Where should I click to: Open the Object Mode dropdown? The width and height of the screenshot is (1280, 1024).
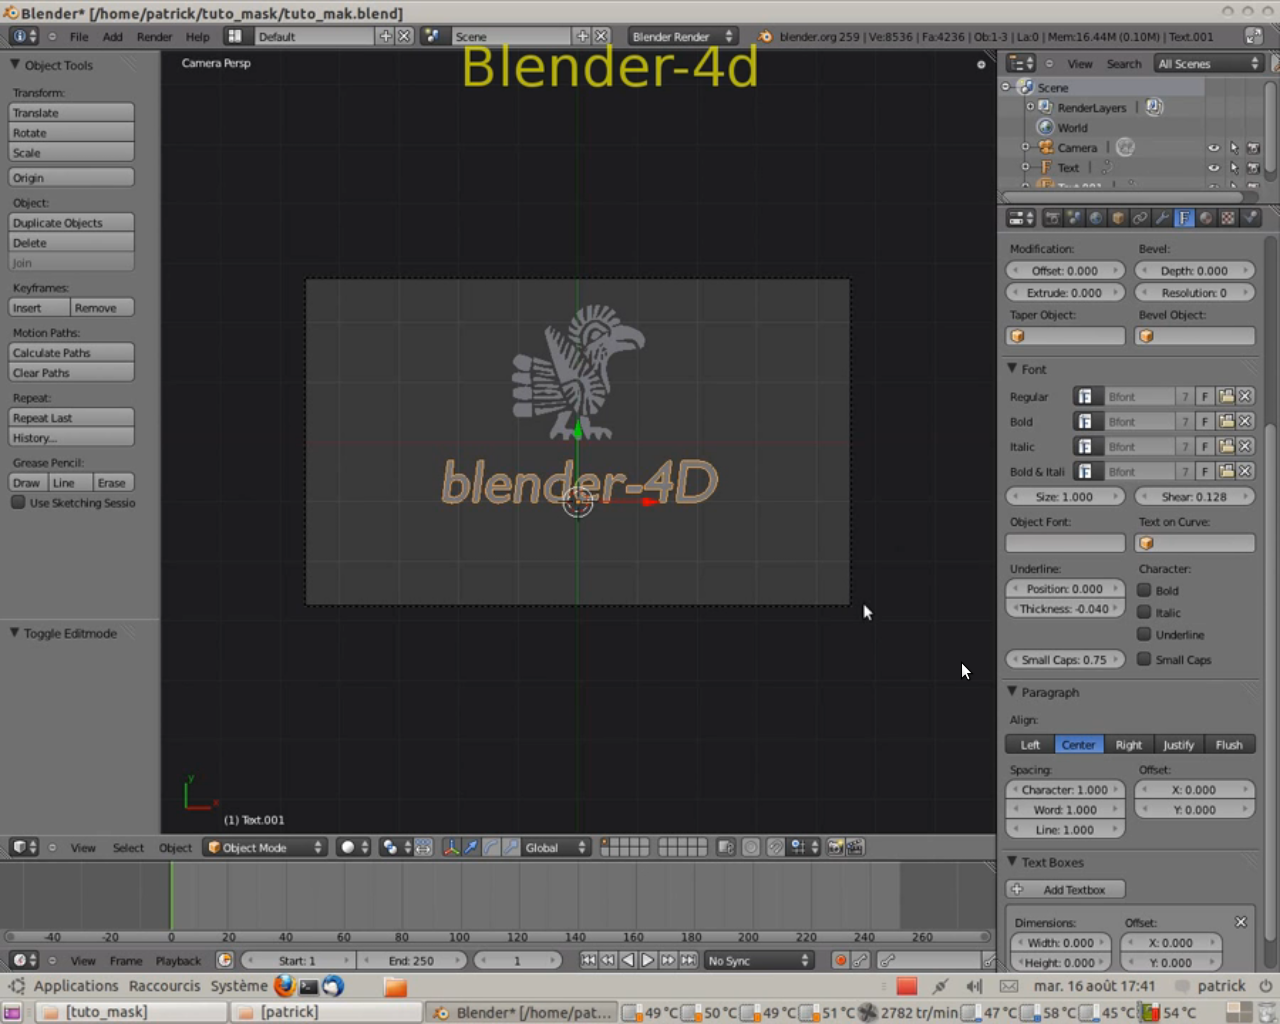point(265,847)
